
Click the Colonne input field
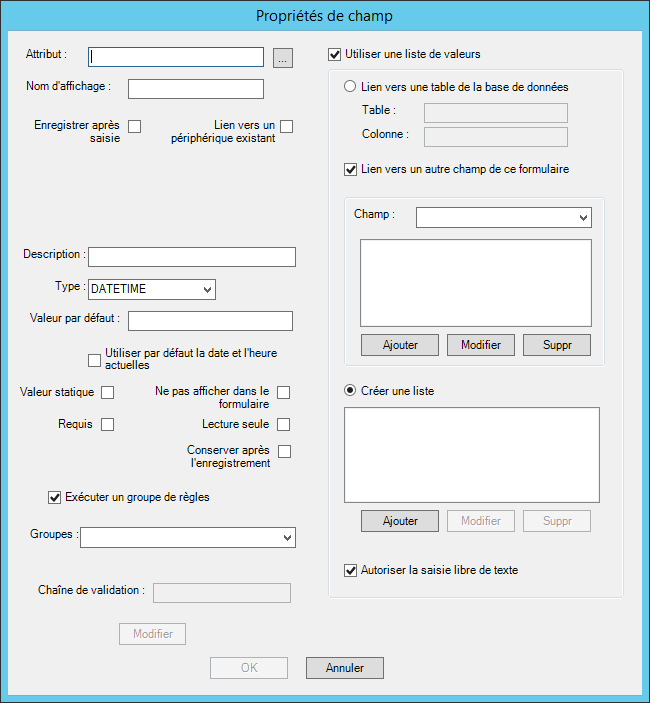[x=496, y=137]
